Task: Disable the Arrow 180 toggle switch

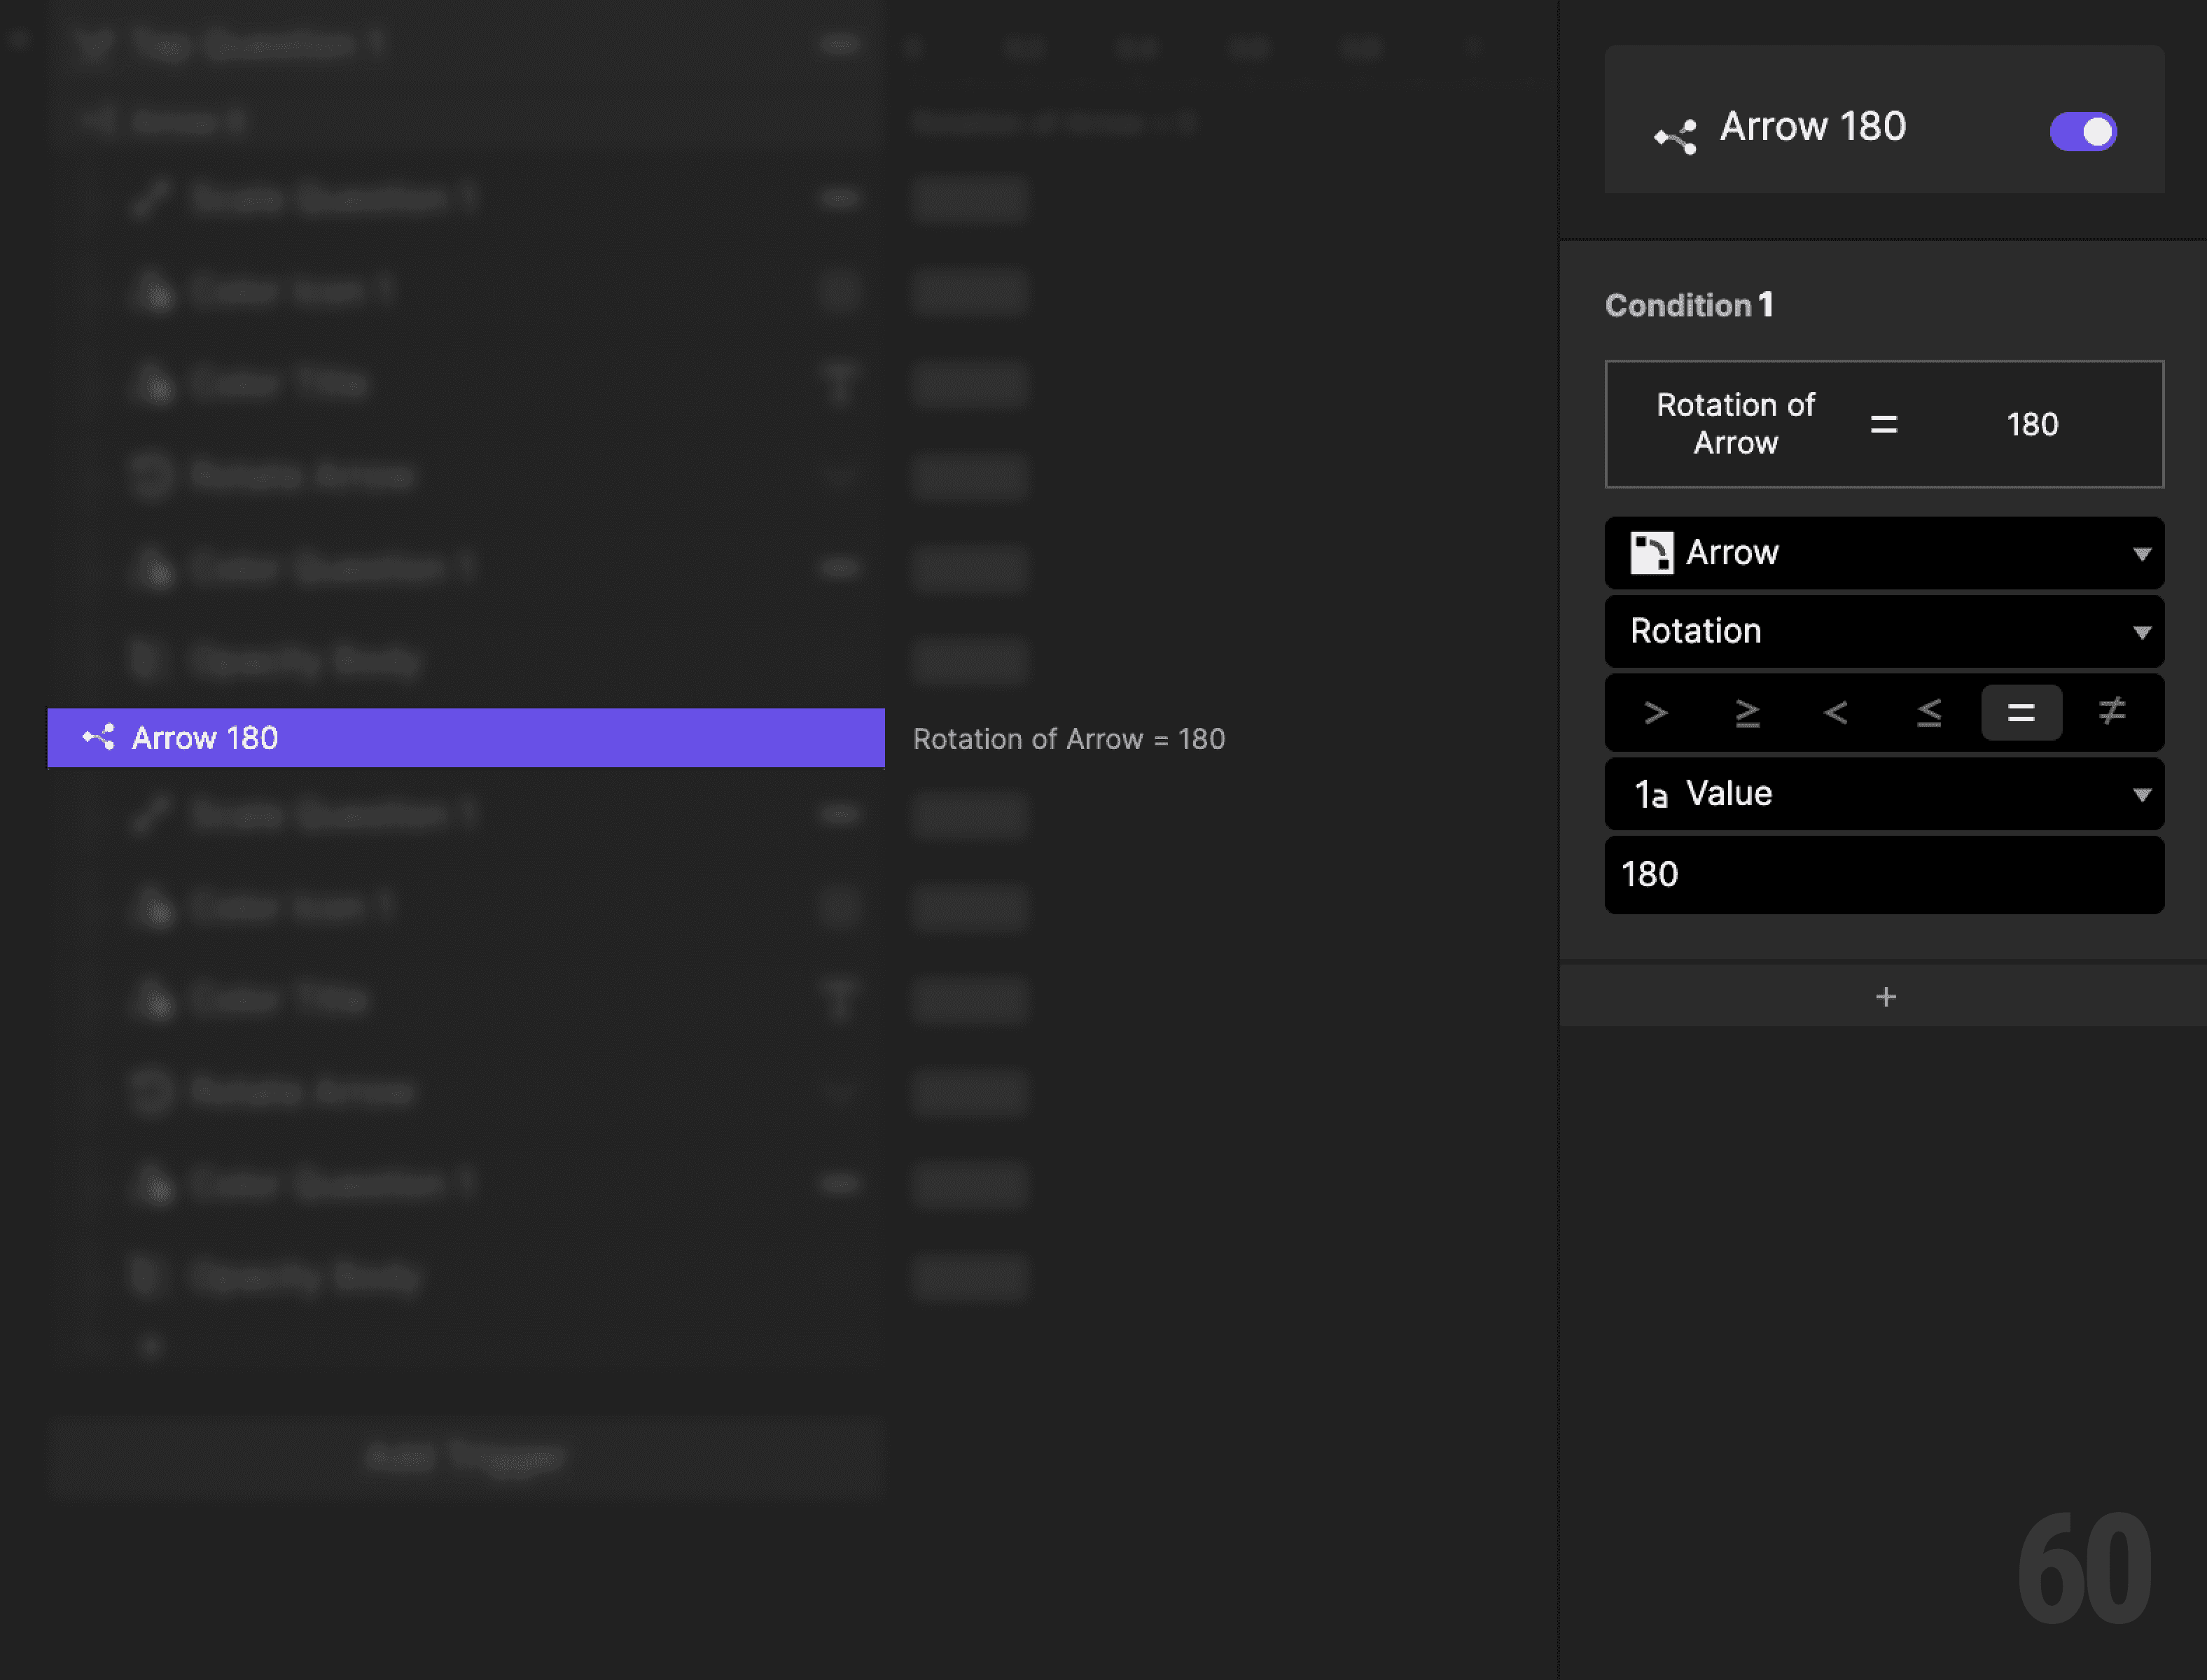Action: (x=2083, y=131)
